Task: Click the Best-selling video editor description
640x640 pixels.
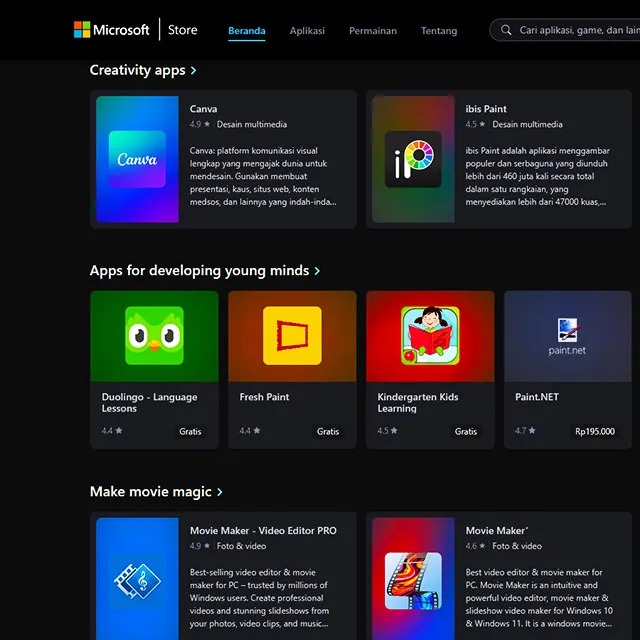Action: pos(259,598)
